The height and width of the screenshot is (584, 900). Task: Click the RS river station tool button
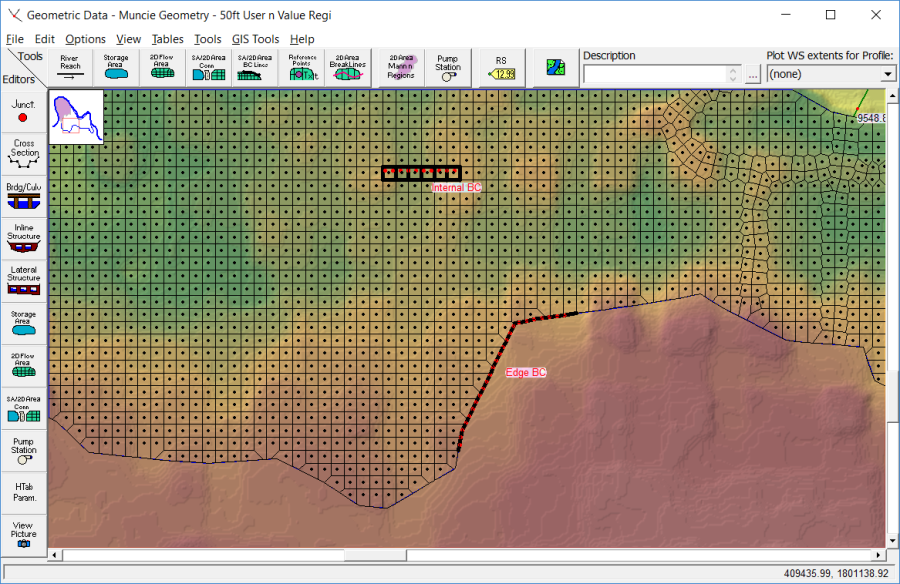[501, 67]
